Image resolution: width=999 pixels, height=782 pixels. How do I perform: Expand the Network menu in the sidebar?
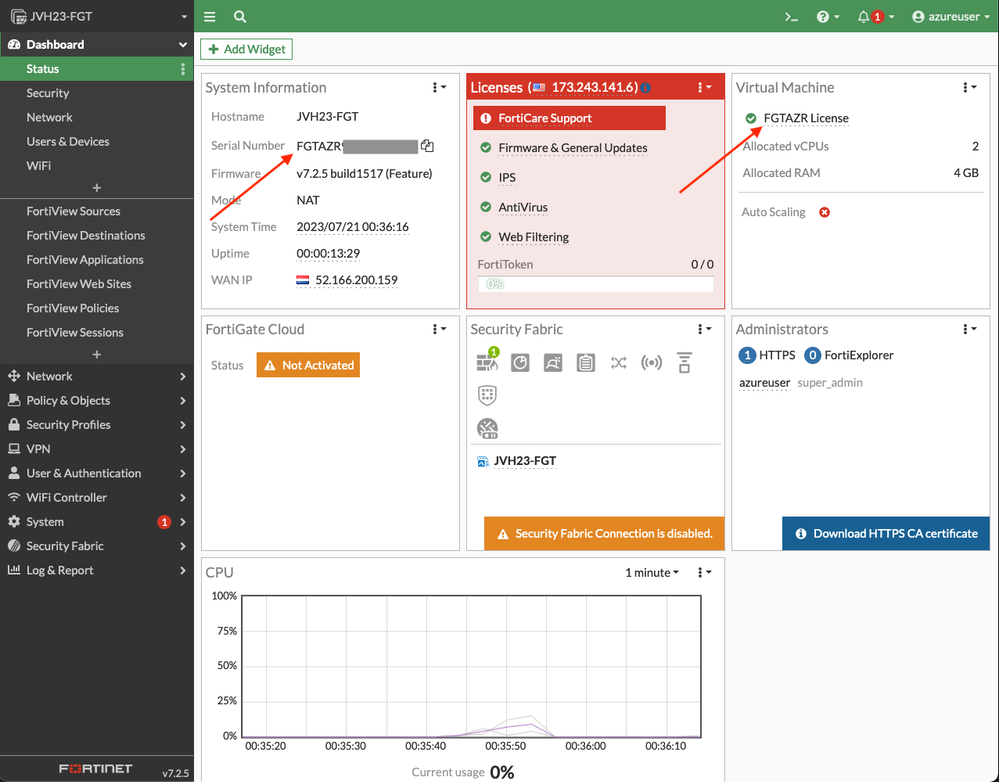(x=97, y=376)
